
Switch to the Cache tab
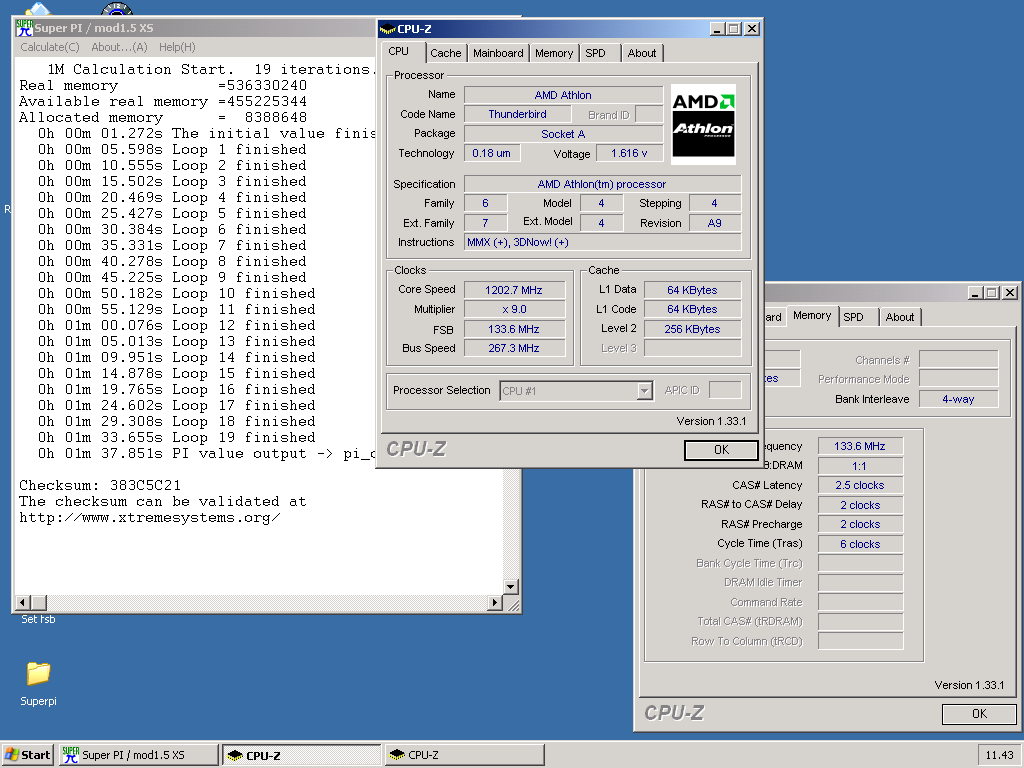pyautogui.click(x=445, y=53)
